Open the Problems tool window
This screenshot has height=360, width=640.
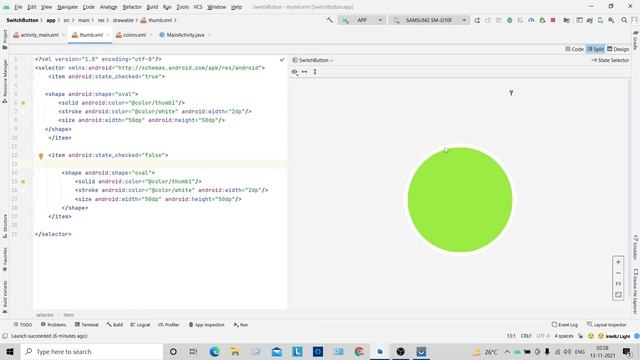tap(53, 324)
